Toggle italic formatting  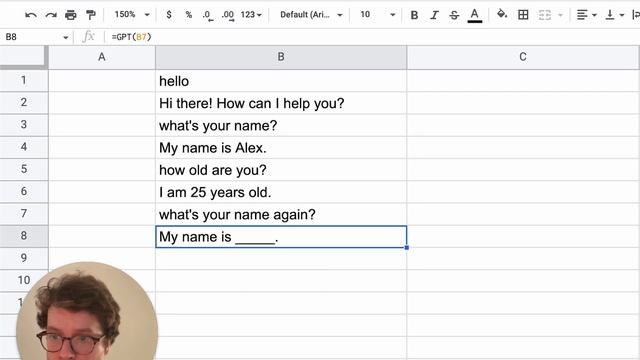coord(434,15)
